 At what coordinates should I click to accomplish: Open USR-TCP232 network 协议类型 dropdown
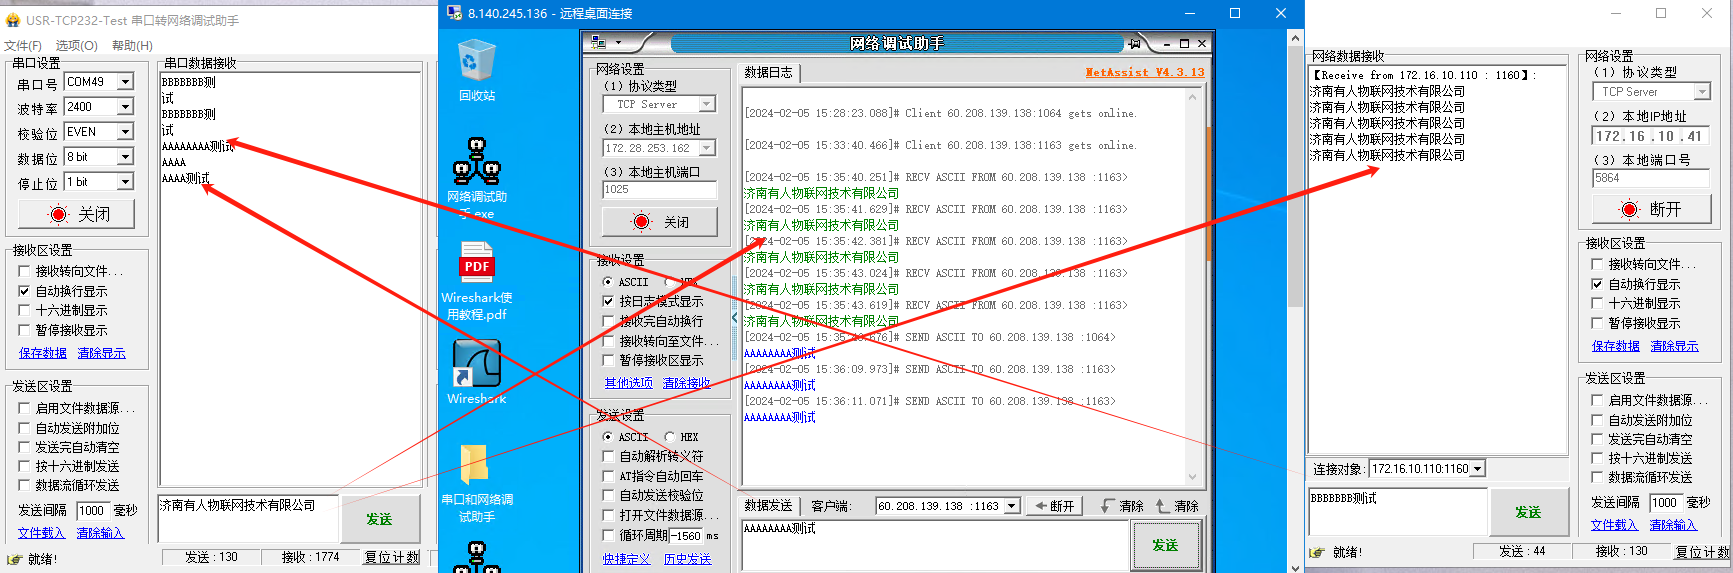tap(1702, 91)
